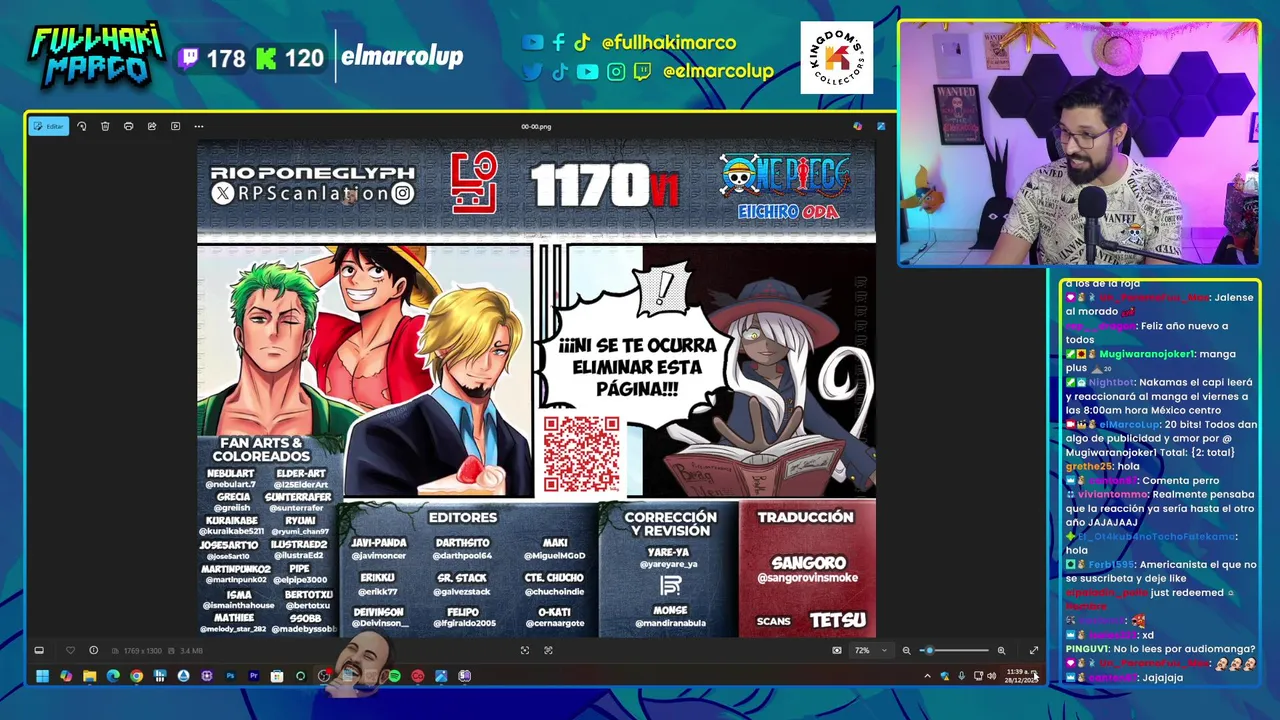Start slideshow with the play icon

point(175,126)
